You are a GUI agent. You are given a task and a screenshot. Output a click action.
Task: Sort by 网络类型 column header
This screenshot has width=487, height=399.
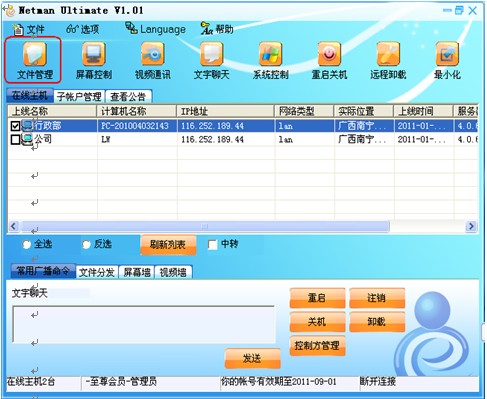click(x=304, y=111)
